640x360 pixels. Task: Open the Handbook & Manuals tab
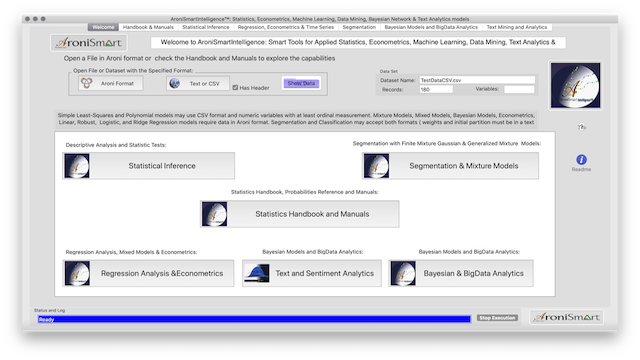(148, 27)
